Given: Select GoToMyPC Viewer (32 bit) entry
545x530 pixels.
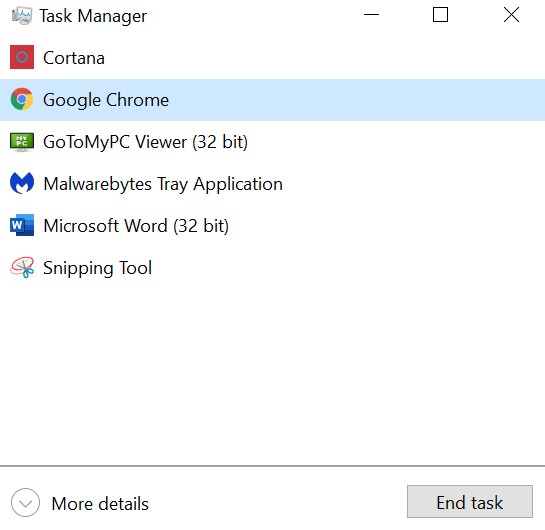Looking at the screenshot, I should [x=272, y=142].
